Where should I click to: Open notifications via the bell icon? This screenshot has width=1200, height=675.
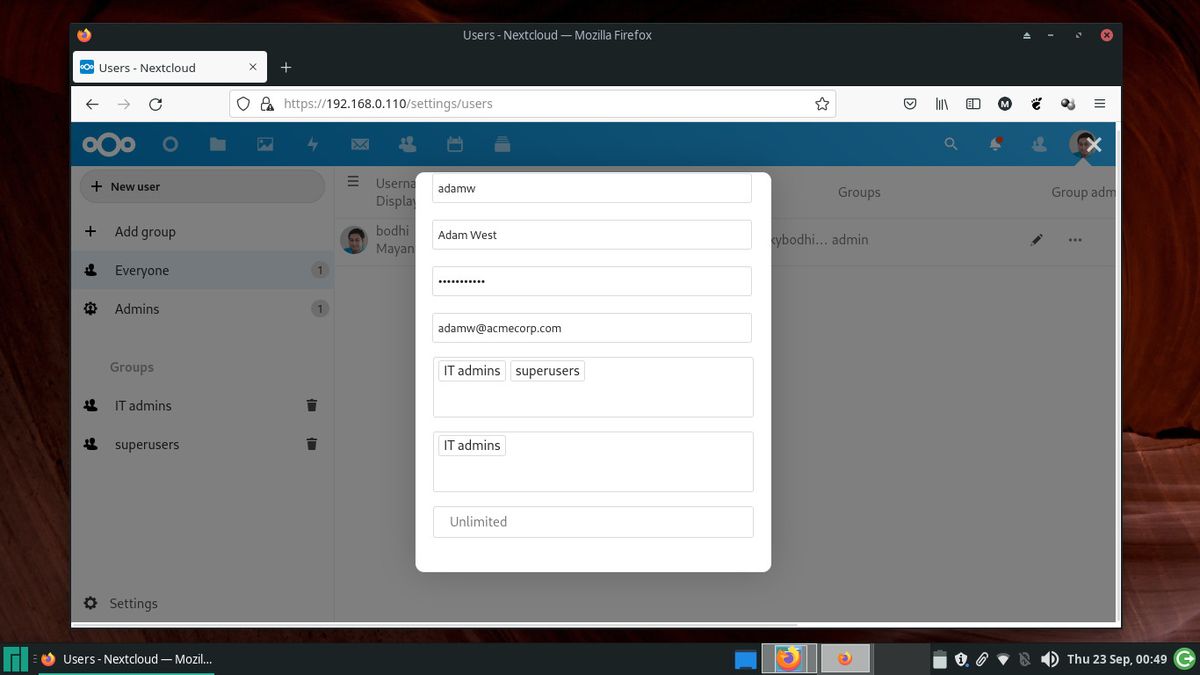pyautogui.click(x=995, y=143)
